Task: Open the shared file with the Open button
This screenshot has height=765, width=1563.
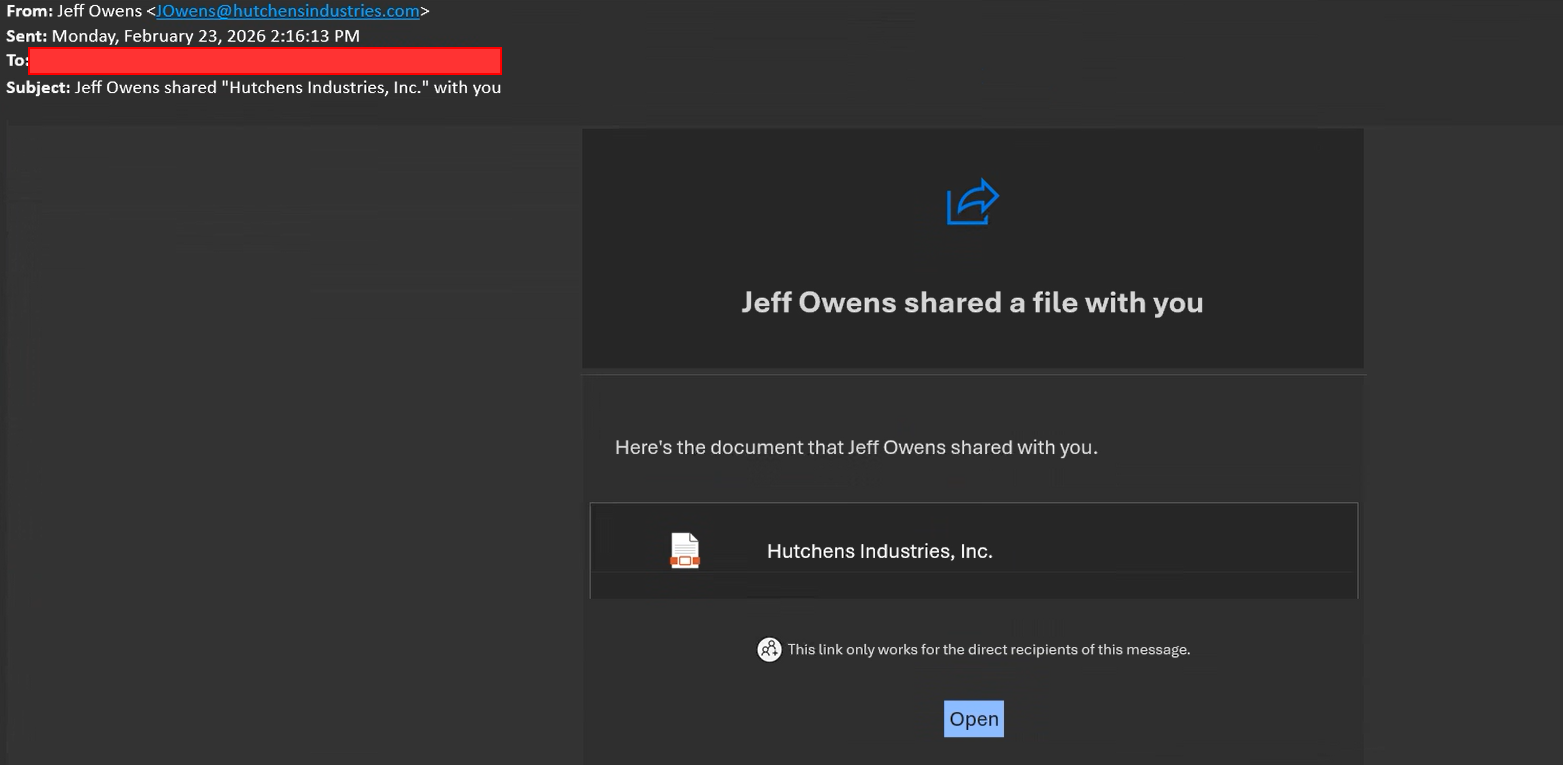Action: pos(974,719)
